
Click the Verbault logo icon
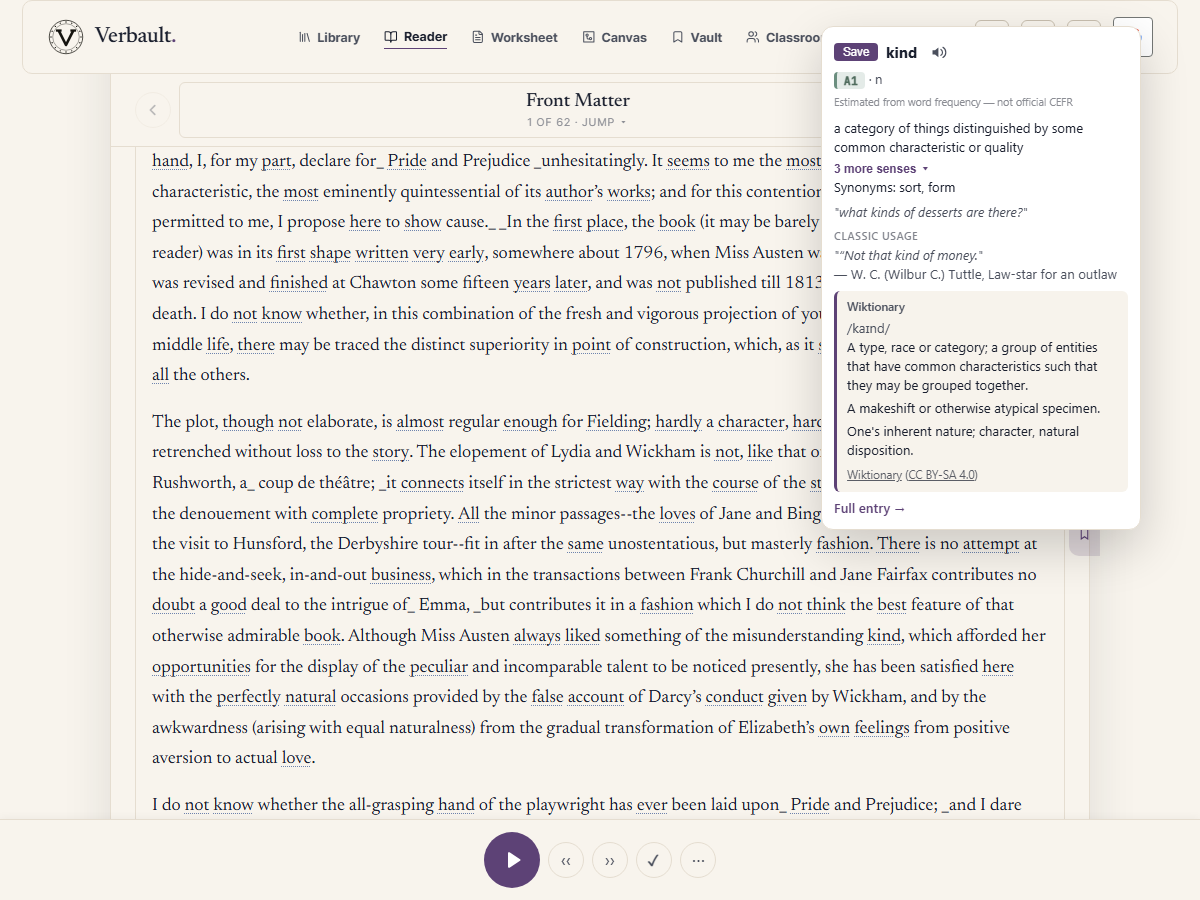click(66, 37)
